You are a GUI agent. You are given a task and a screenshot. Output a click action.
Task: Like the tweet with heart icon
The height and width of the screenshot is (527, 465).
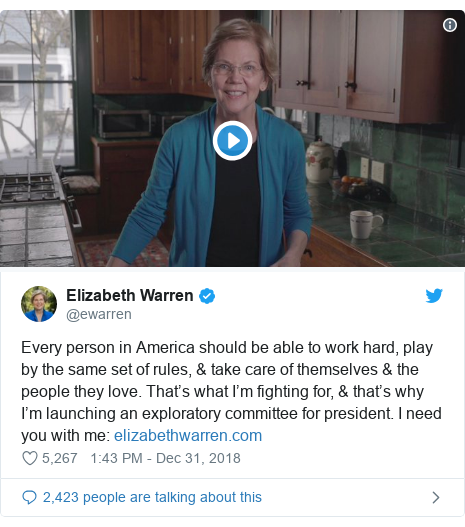pyautogui.click(x=30, y=458)
